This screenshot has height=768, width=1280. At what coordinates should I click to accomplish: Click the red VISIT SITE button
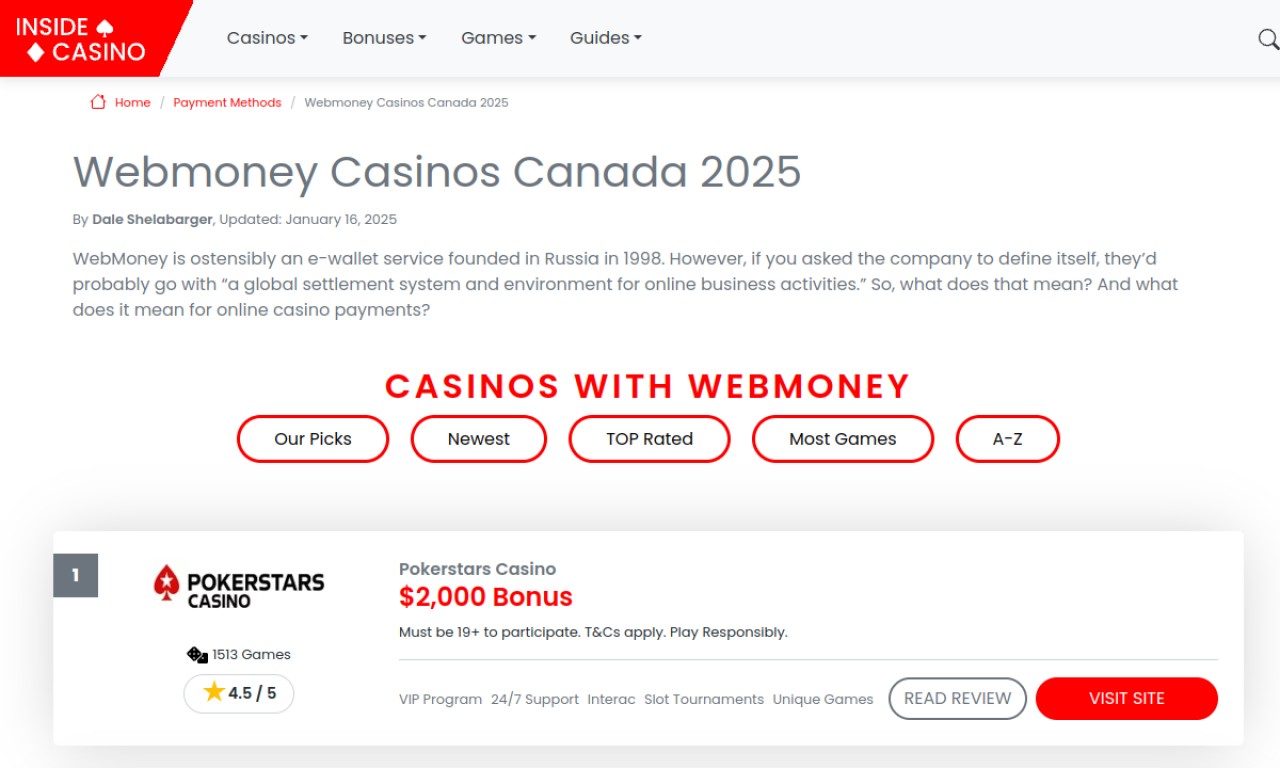[x=1127, y=698]
